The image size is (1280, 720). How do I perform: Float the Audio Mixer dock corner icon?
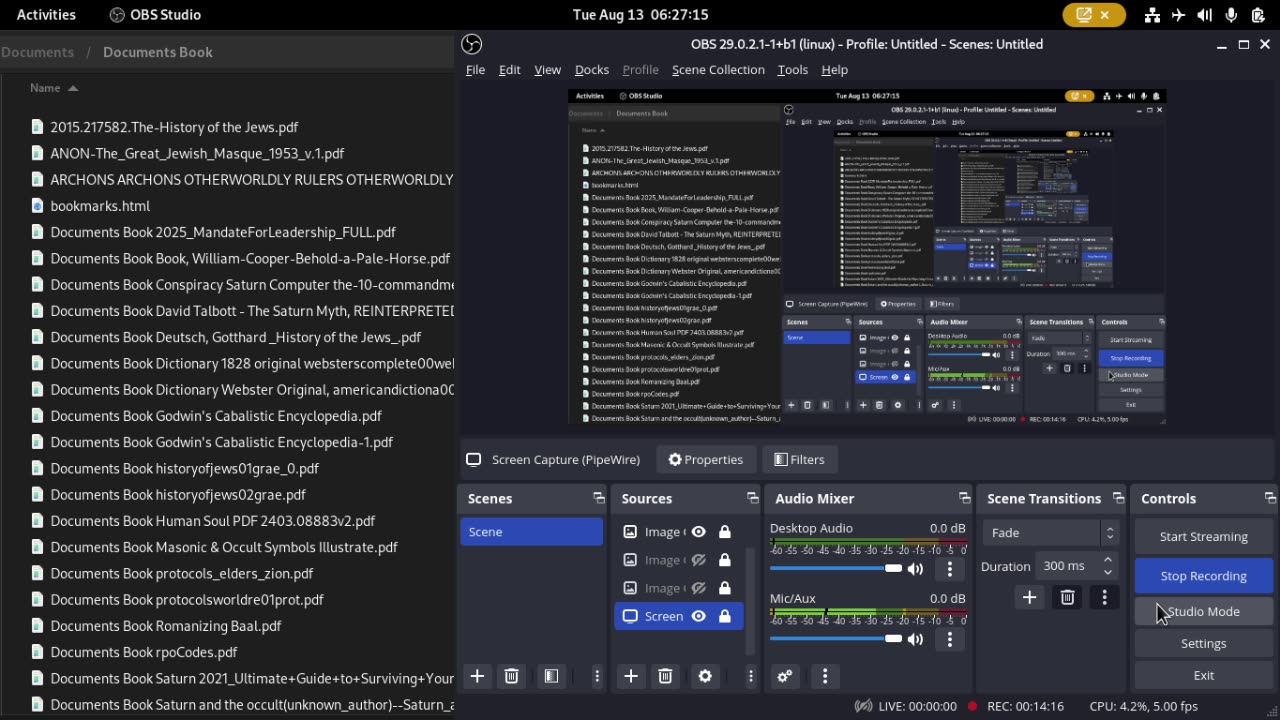964,498
